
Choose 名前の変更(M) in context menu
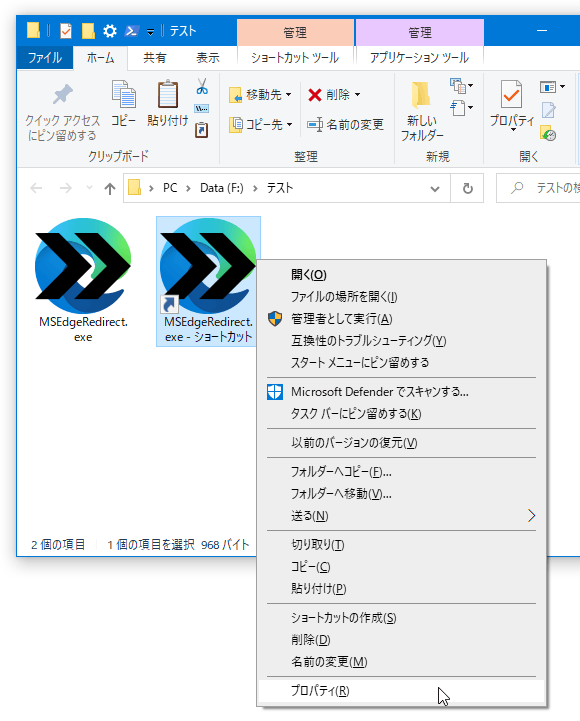[402, 662]
